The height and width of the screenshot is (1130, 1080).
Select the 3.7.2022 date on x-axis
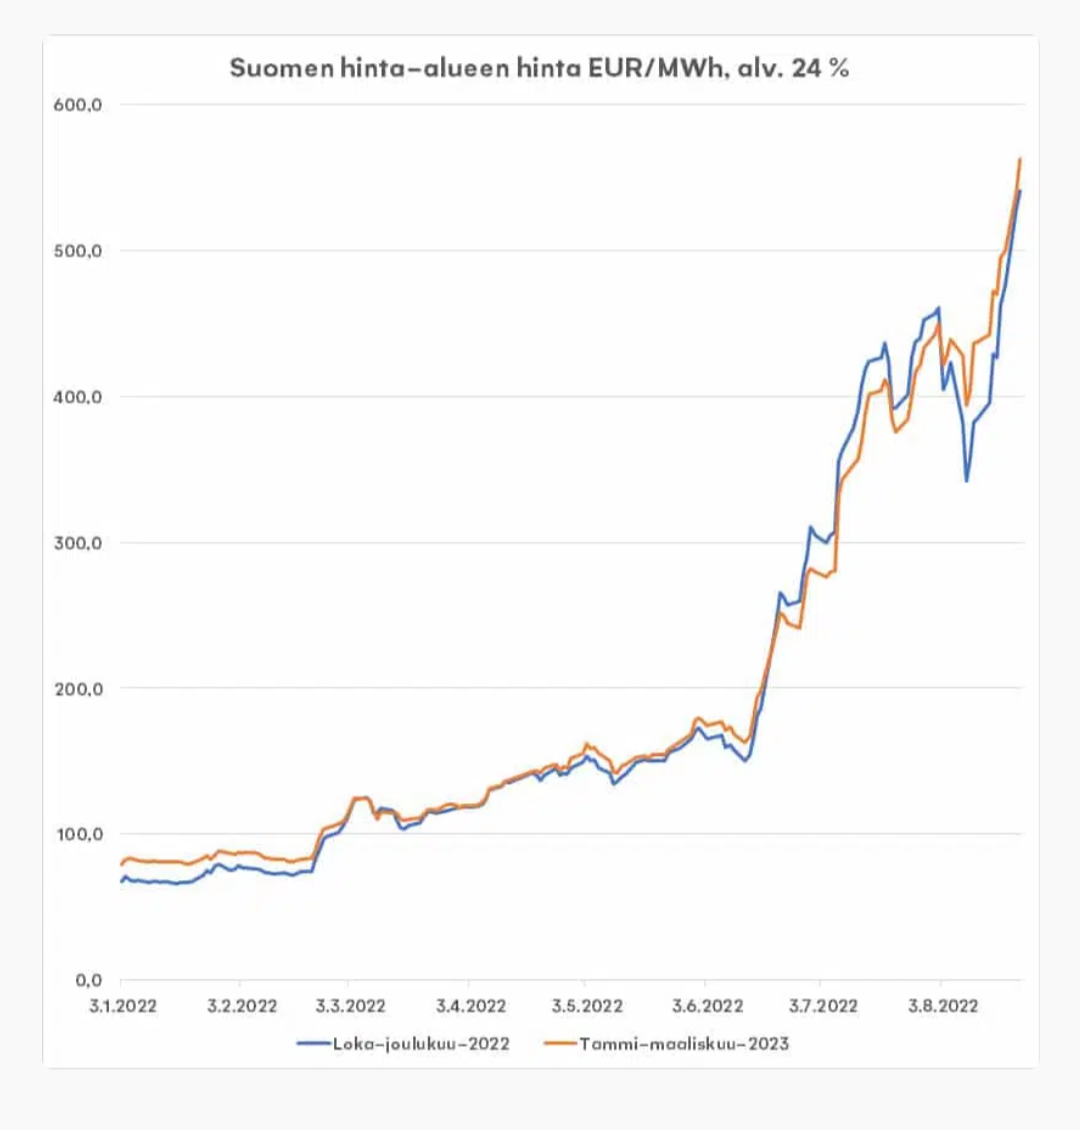(822, 1006)
